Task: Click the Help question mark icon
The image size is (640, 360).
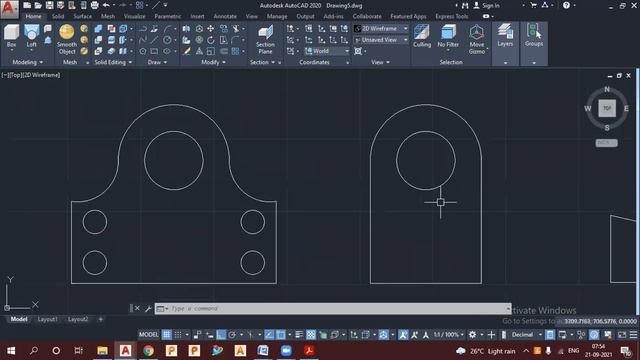Action: coord(566,5)
